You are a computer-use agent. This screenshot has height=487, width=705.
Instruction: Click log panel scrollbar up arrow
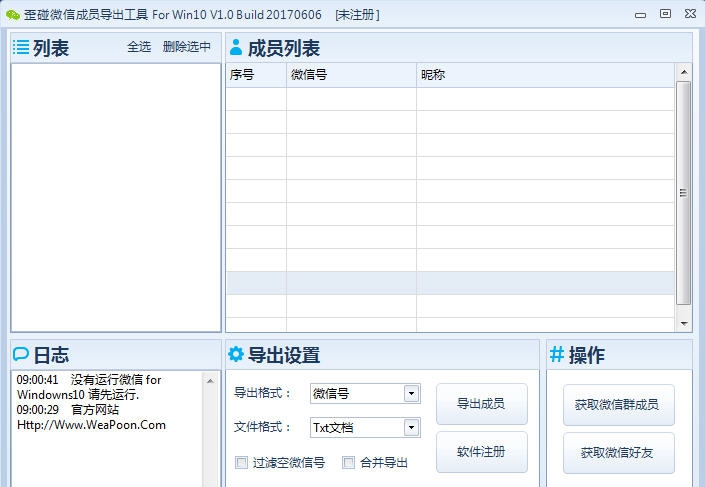tap(210, 380)
